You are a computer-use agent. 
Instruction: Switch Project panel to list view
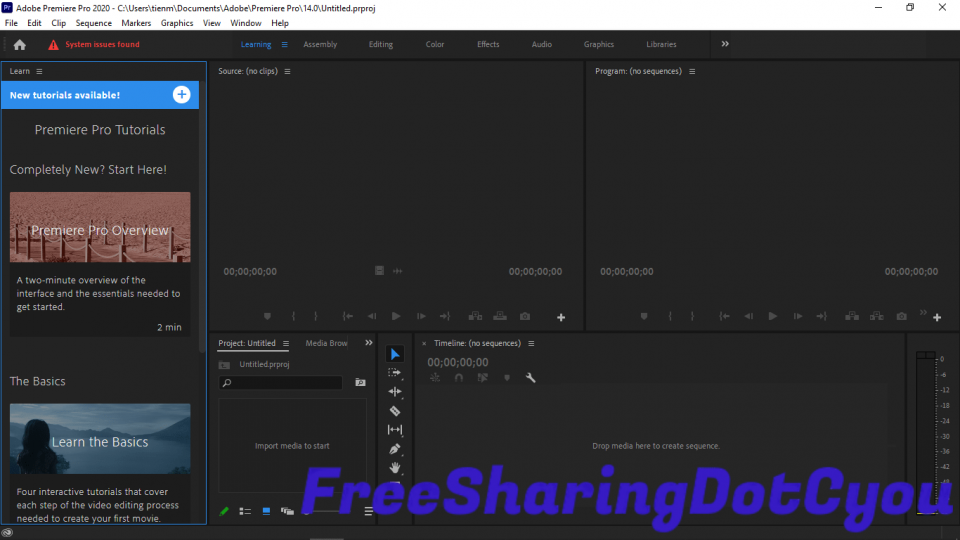(x=245, y=511)
